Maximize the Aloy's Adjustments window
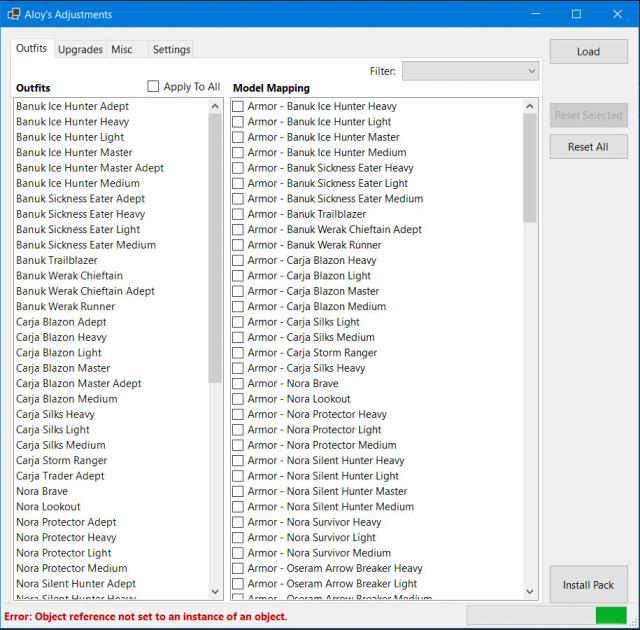The height and width of the screenshot is (630, 640). (576, 14)
